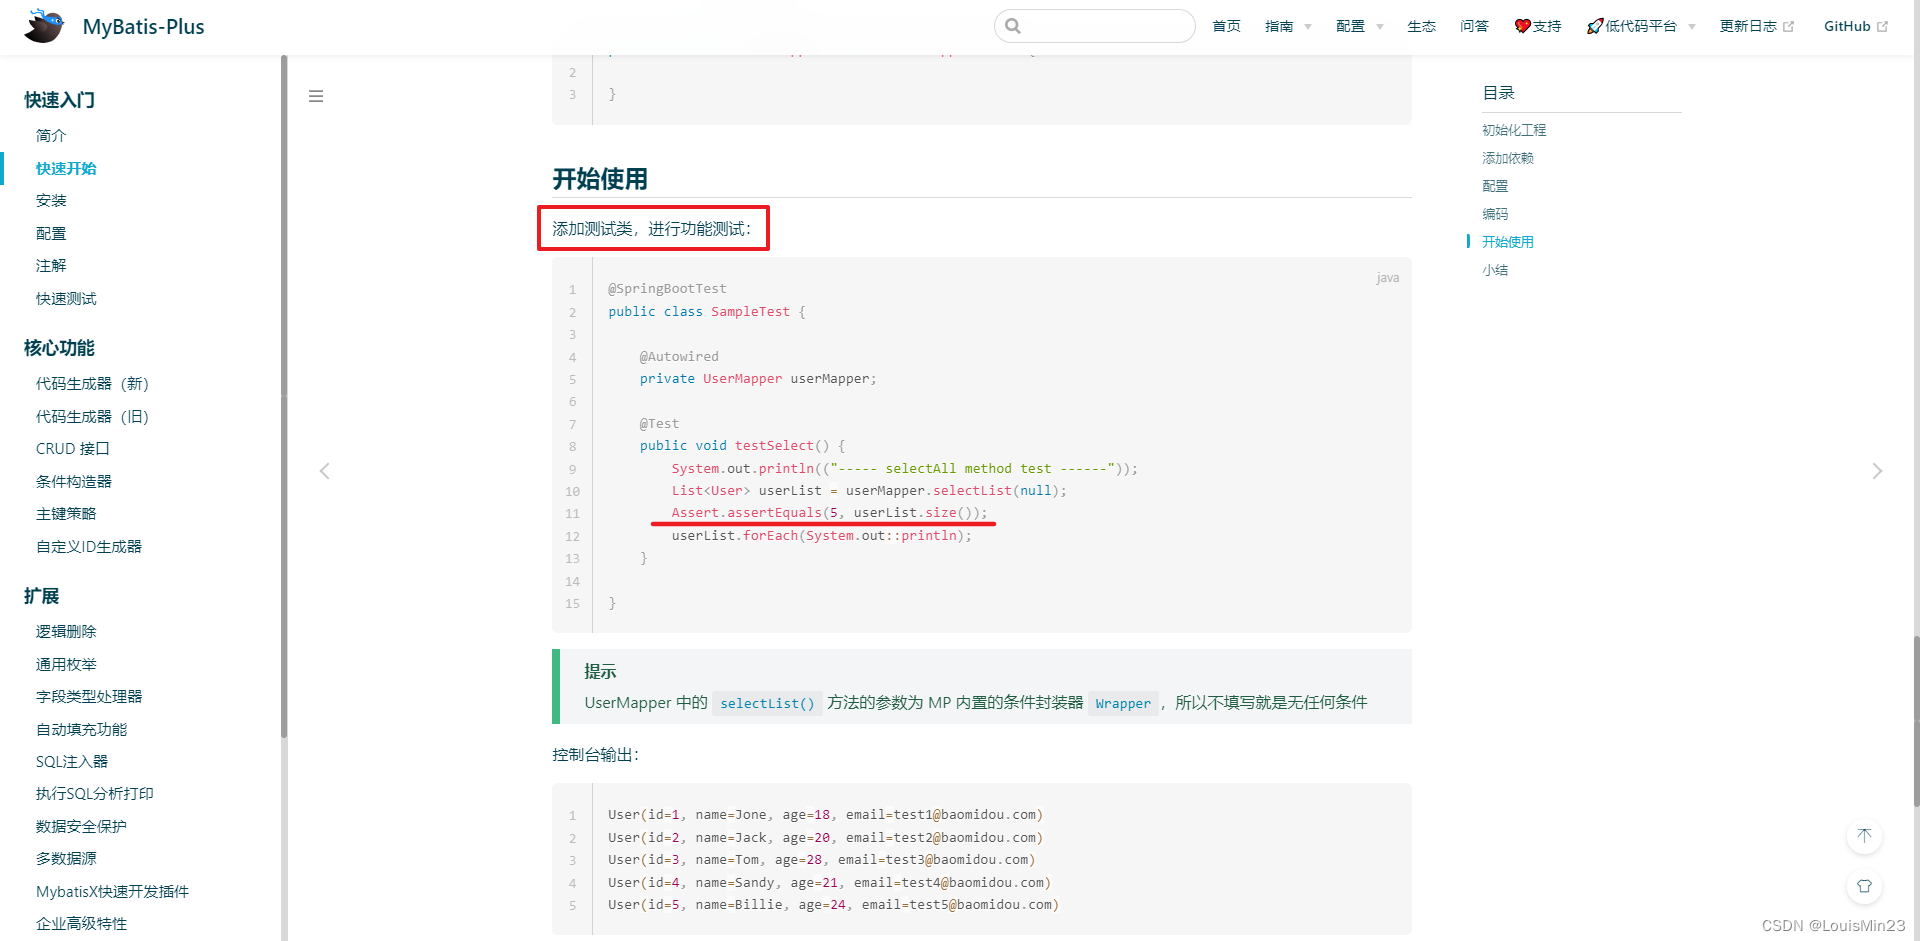1920x941 pixels.
Task: Open 多数据源 in sidebar
Action: coord(66,858)
